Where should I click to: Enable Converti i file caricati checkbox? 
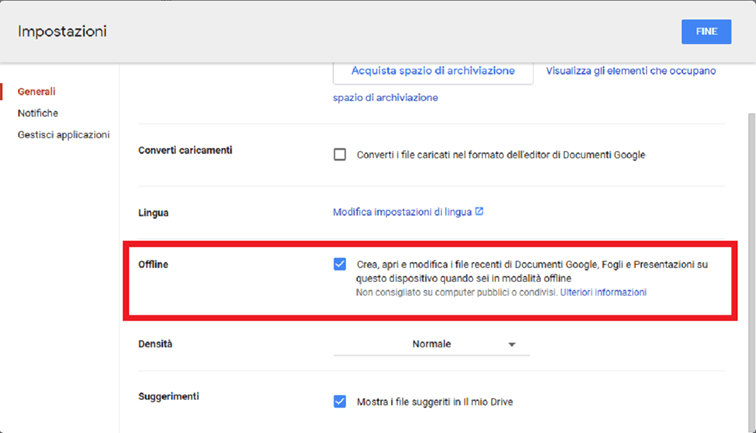pyautogui.click(x=340, y=154)
